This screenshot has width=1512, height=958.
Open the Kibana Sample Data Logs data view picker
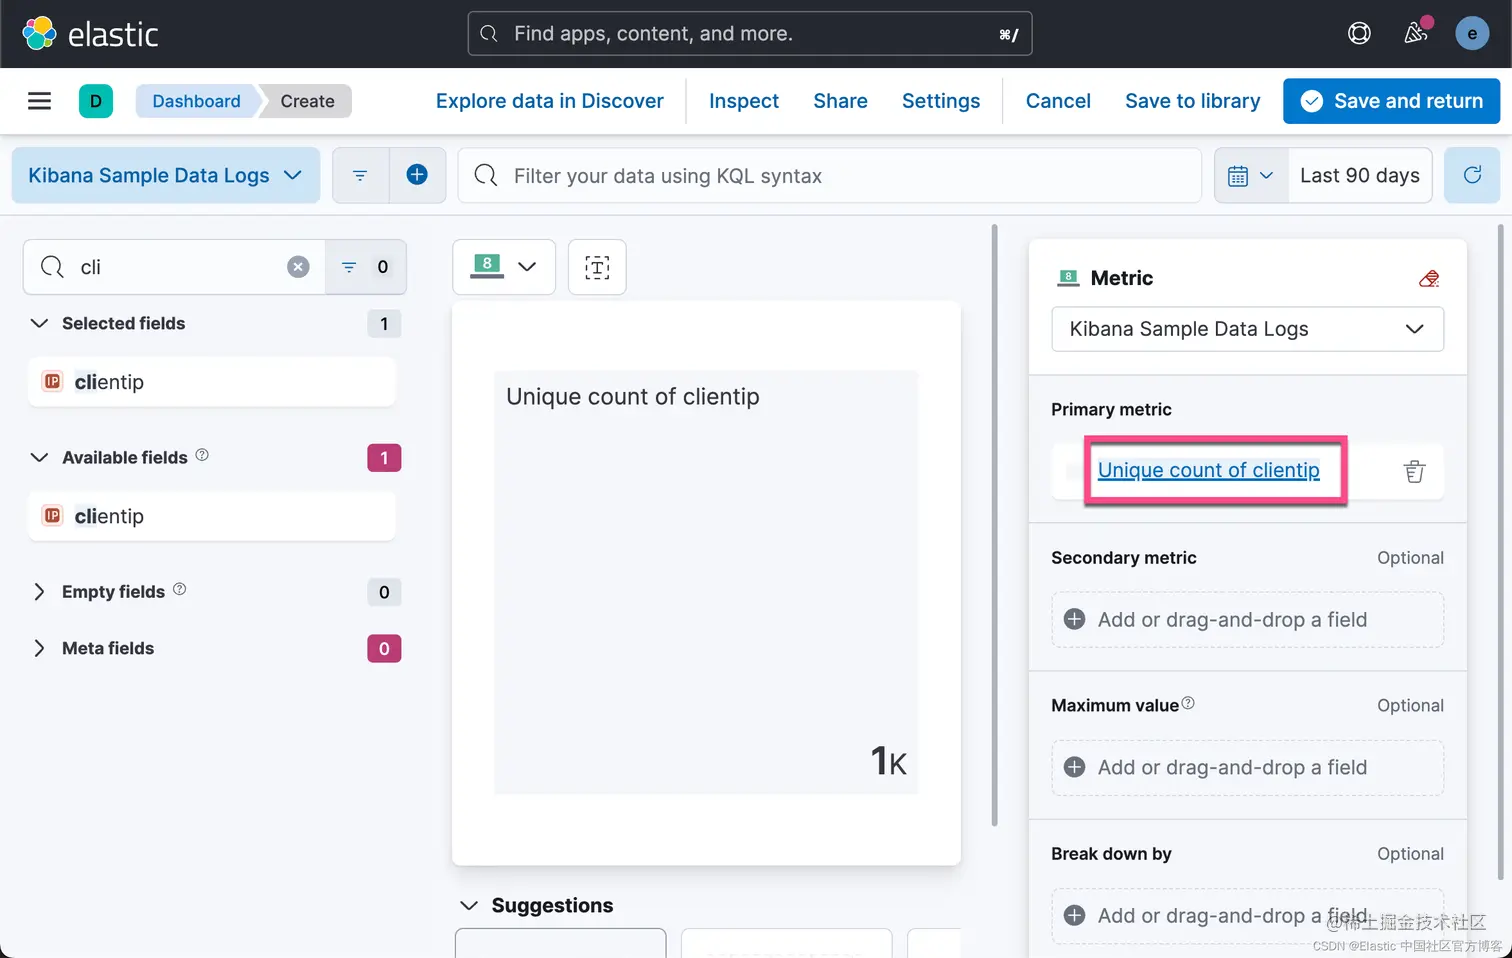pos(166,175)
